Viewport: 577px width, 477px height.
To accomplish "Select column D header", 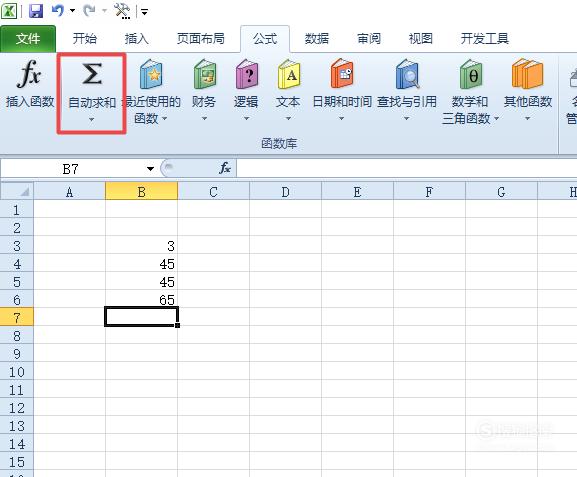I will [x=286, y=191].
